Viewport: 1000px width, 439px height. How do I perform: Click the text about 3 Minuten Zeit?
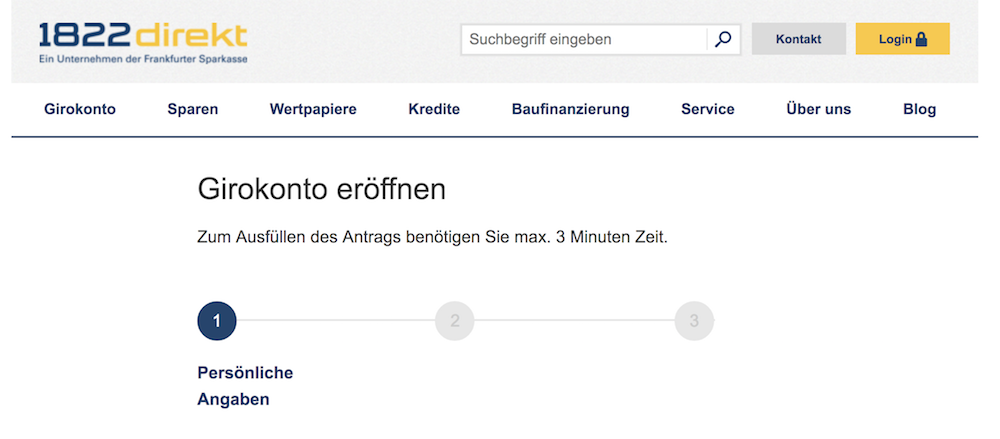(432, 238)
